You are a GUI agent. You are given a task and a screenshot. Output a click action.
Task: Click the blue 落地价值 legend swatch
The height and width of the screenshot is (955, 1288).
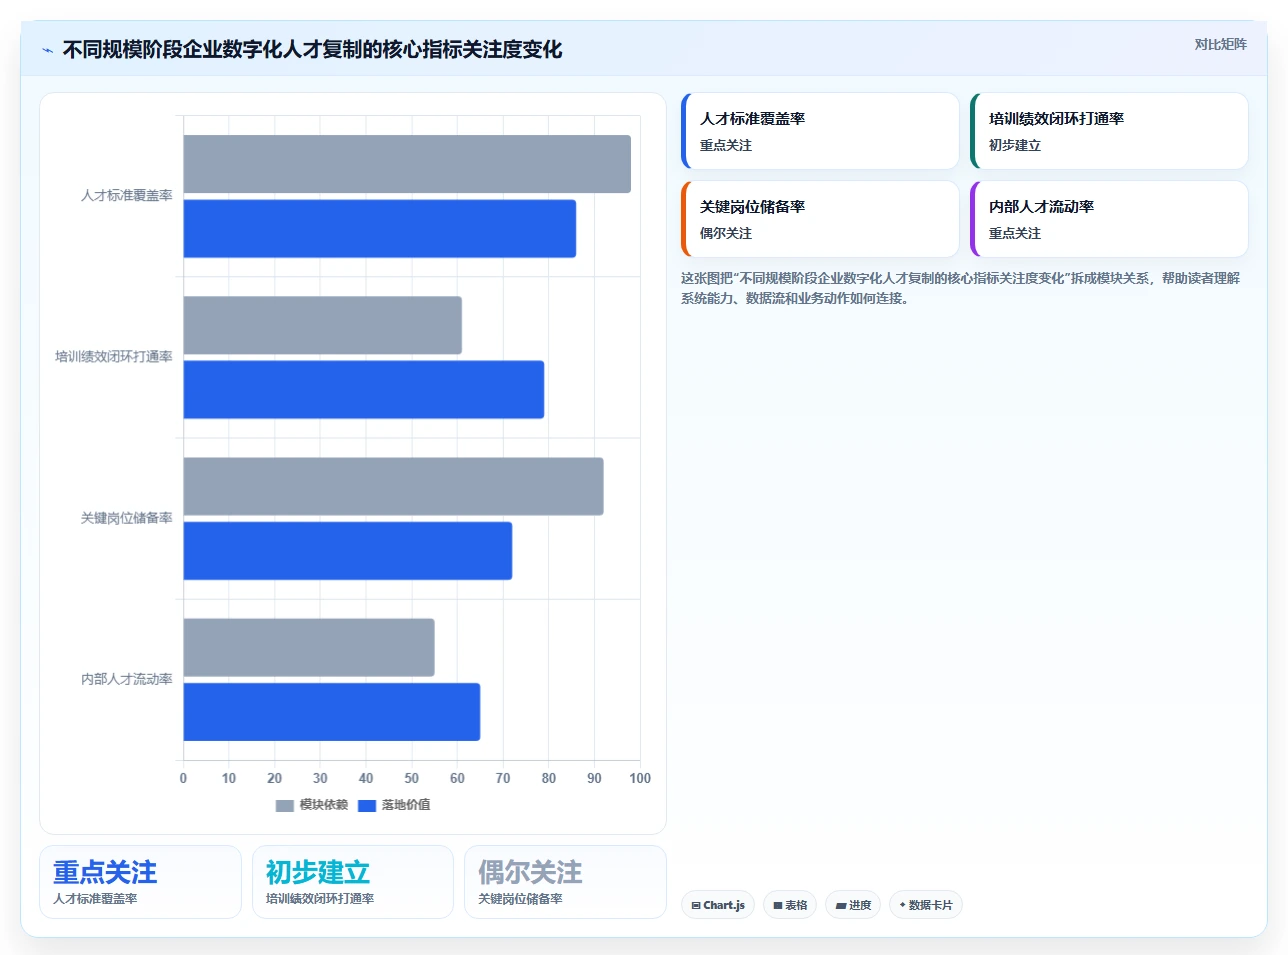[x=367, y=805]
